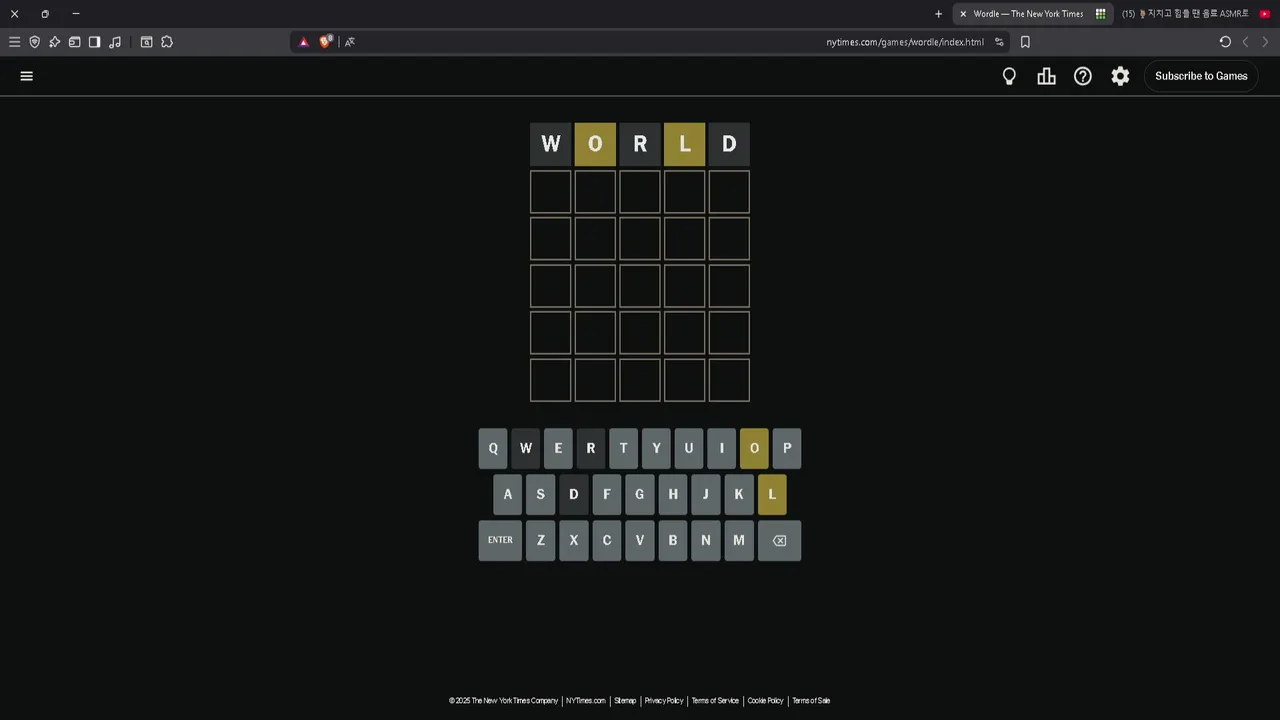
Task: Toggle the sidebar panel icon in the toolbar
Action: click(x=94, y=42)
